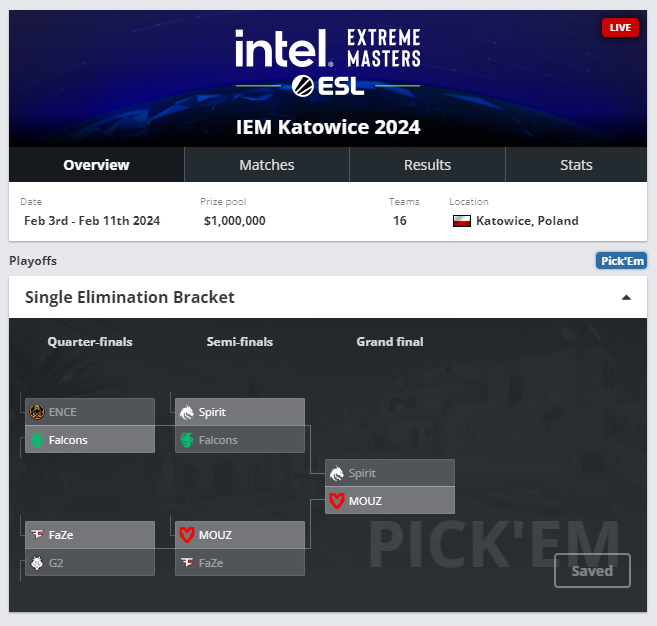
Task: Click the Falcons logo in quarter-finals
Action: 37,440
